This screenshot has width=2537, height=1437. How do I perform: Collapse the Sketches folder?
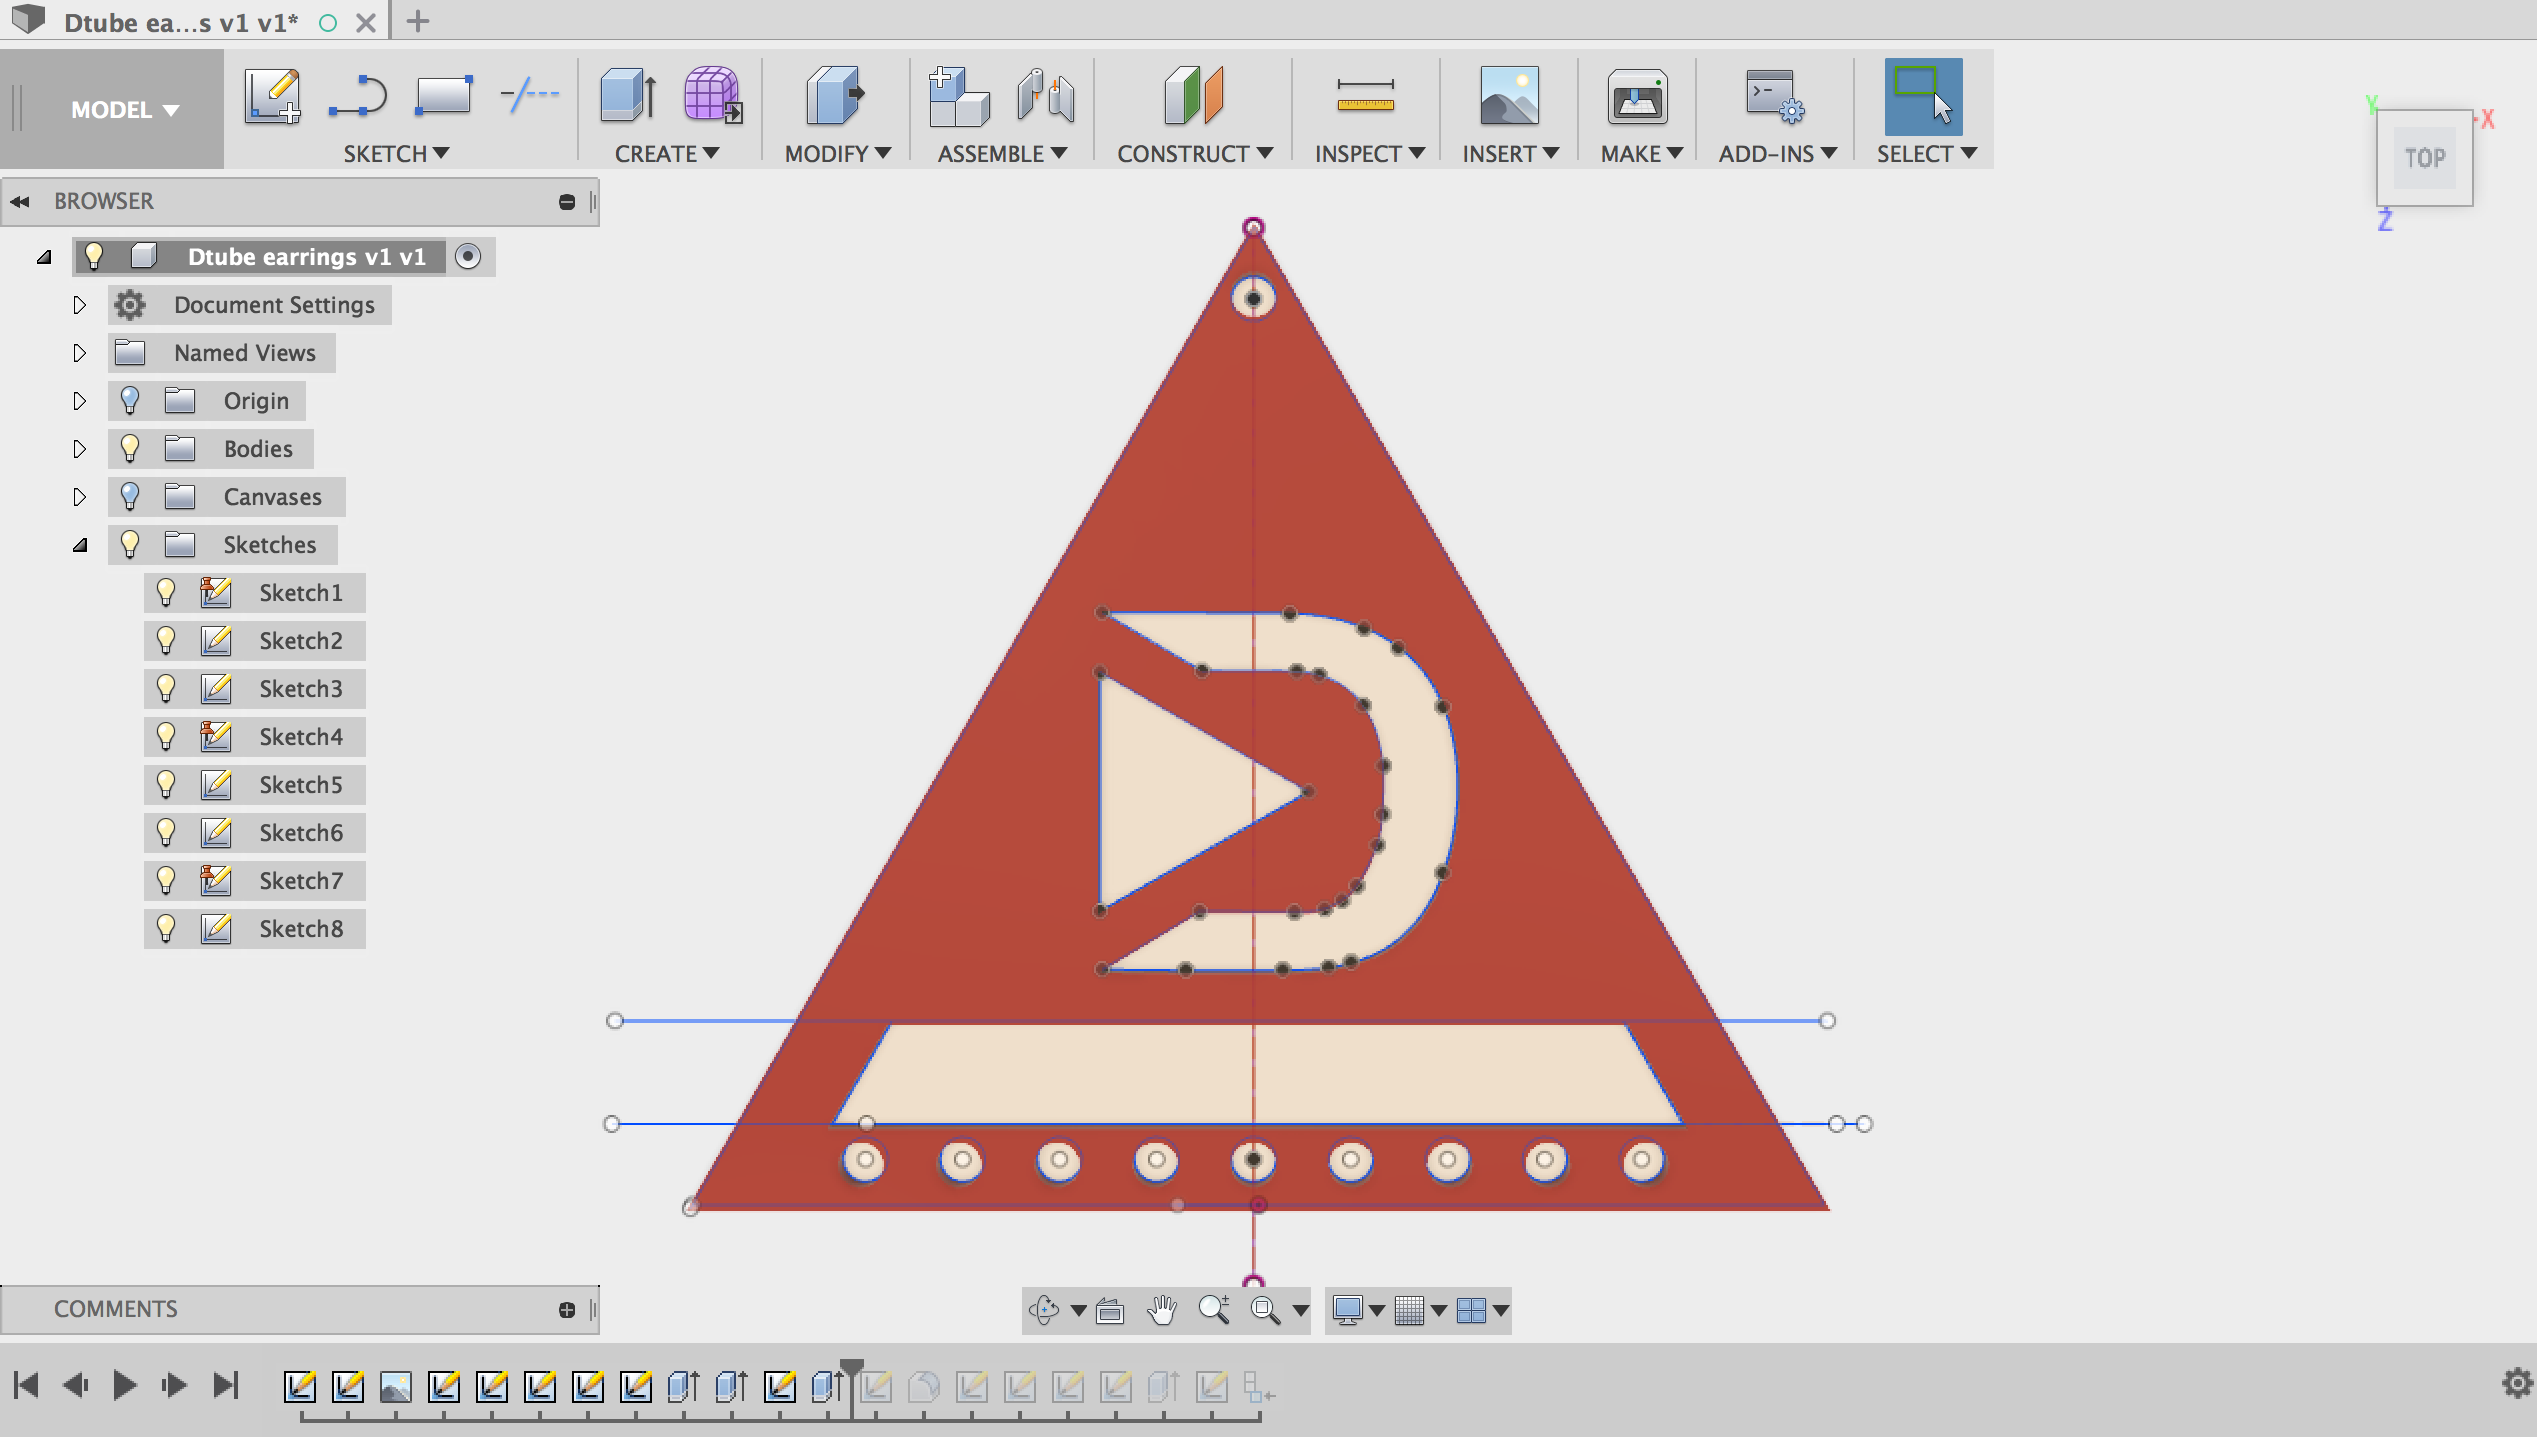(x=80, y=545)
